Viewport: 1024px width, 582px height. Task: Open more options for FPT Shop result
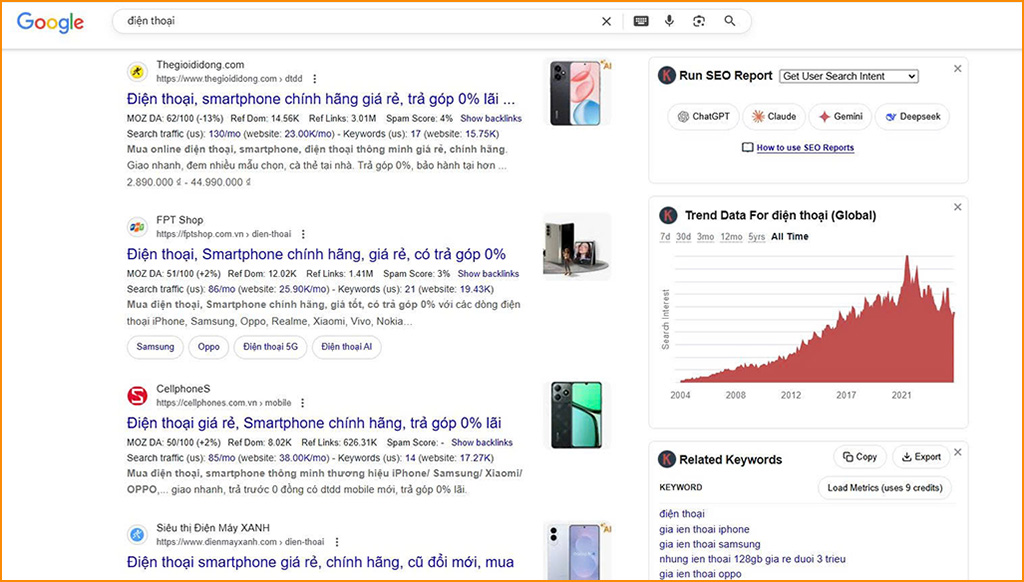303,234
